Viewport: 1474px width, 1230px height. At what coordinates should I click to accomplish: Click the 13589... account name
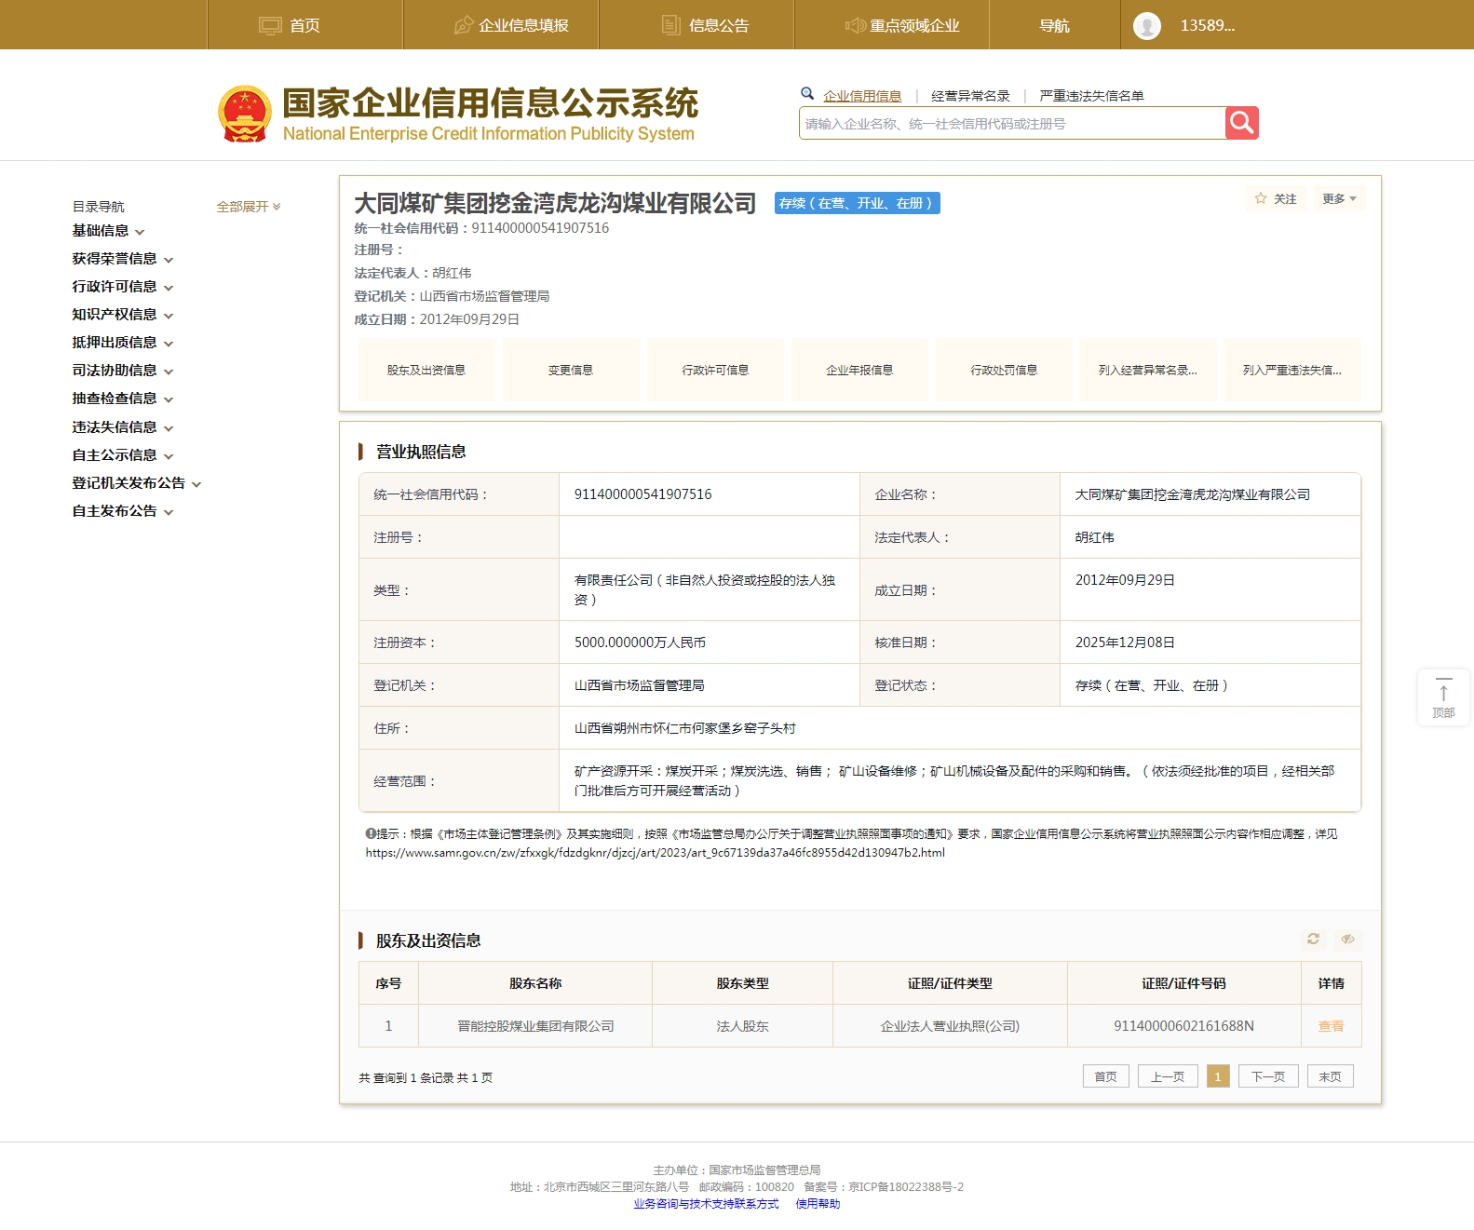pyautogui.click(x=1208, y=26)
